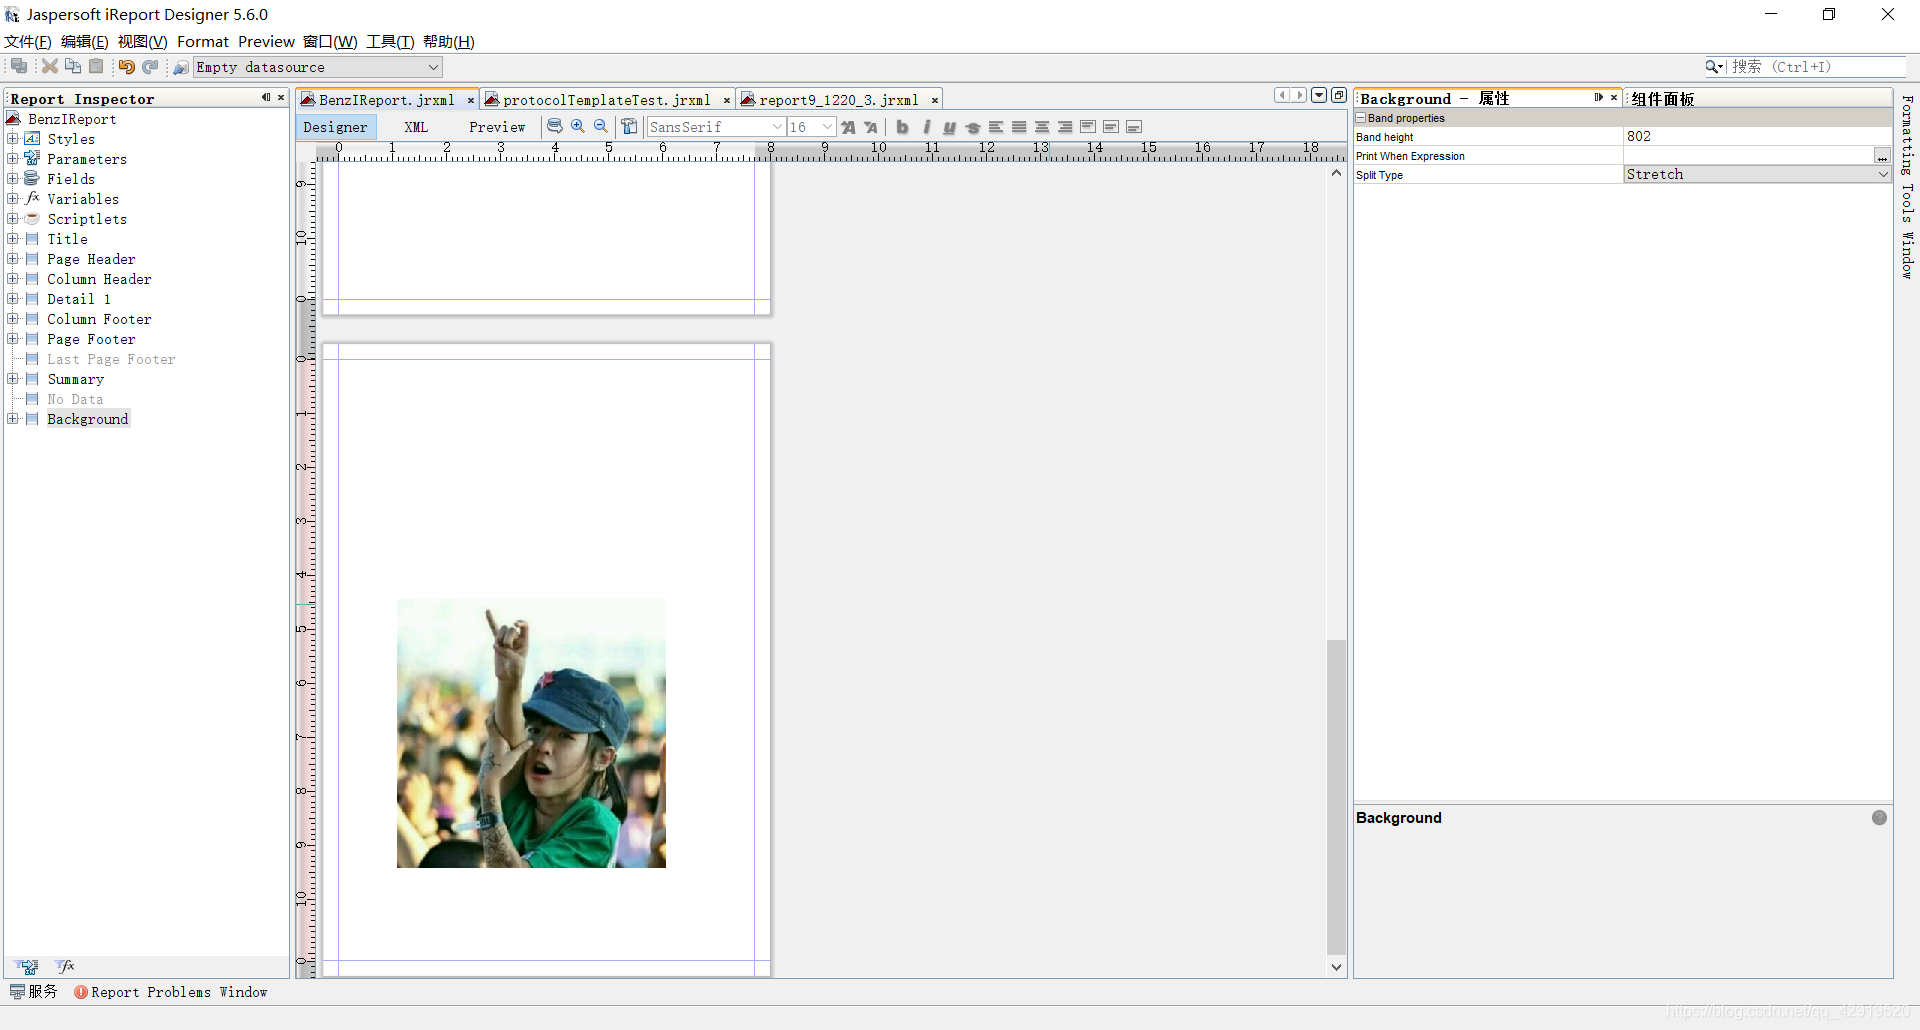
Task: Expand the Fields tree node
Action: (x=12, y=179)
